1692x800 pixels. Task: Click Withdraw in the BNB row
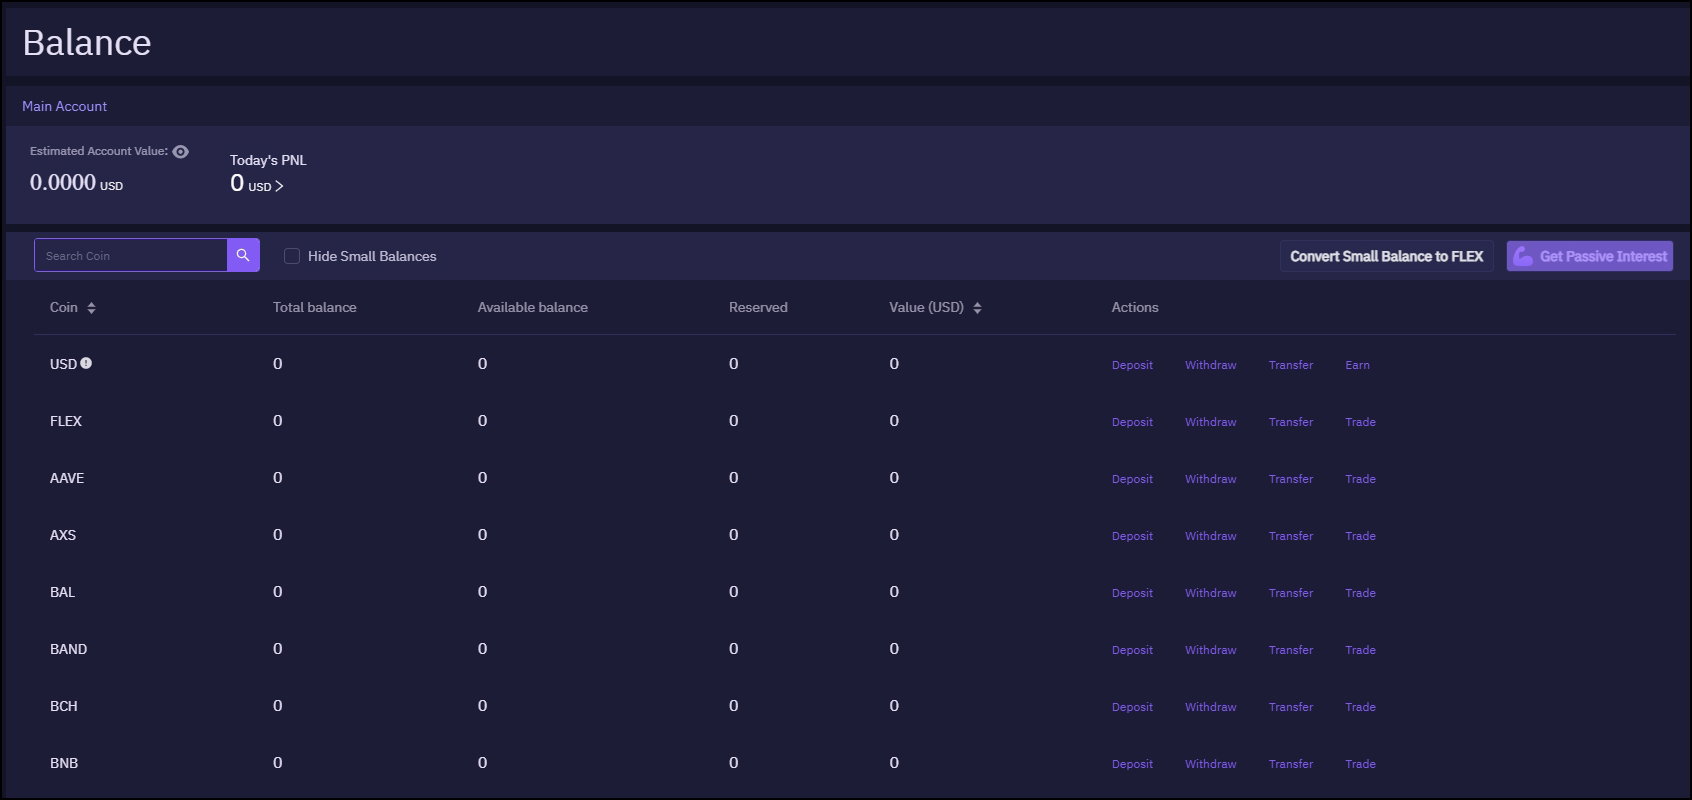pos(1211,764)
